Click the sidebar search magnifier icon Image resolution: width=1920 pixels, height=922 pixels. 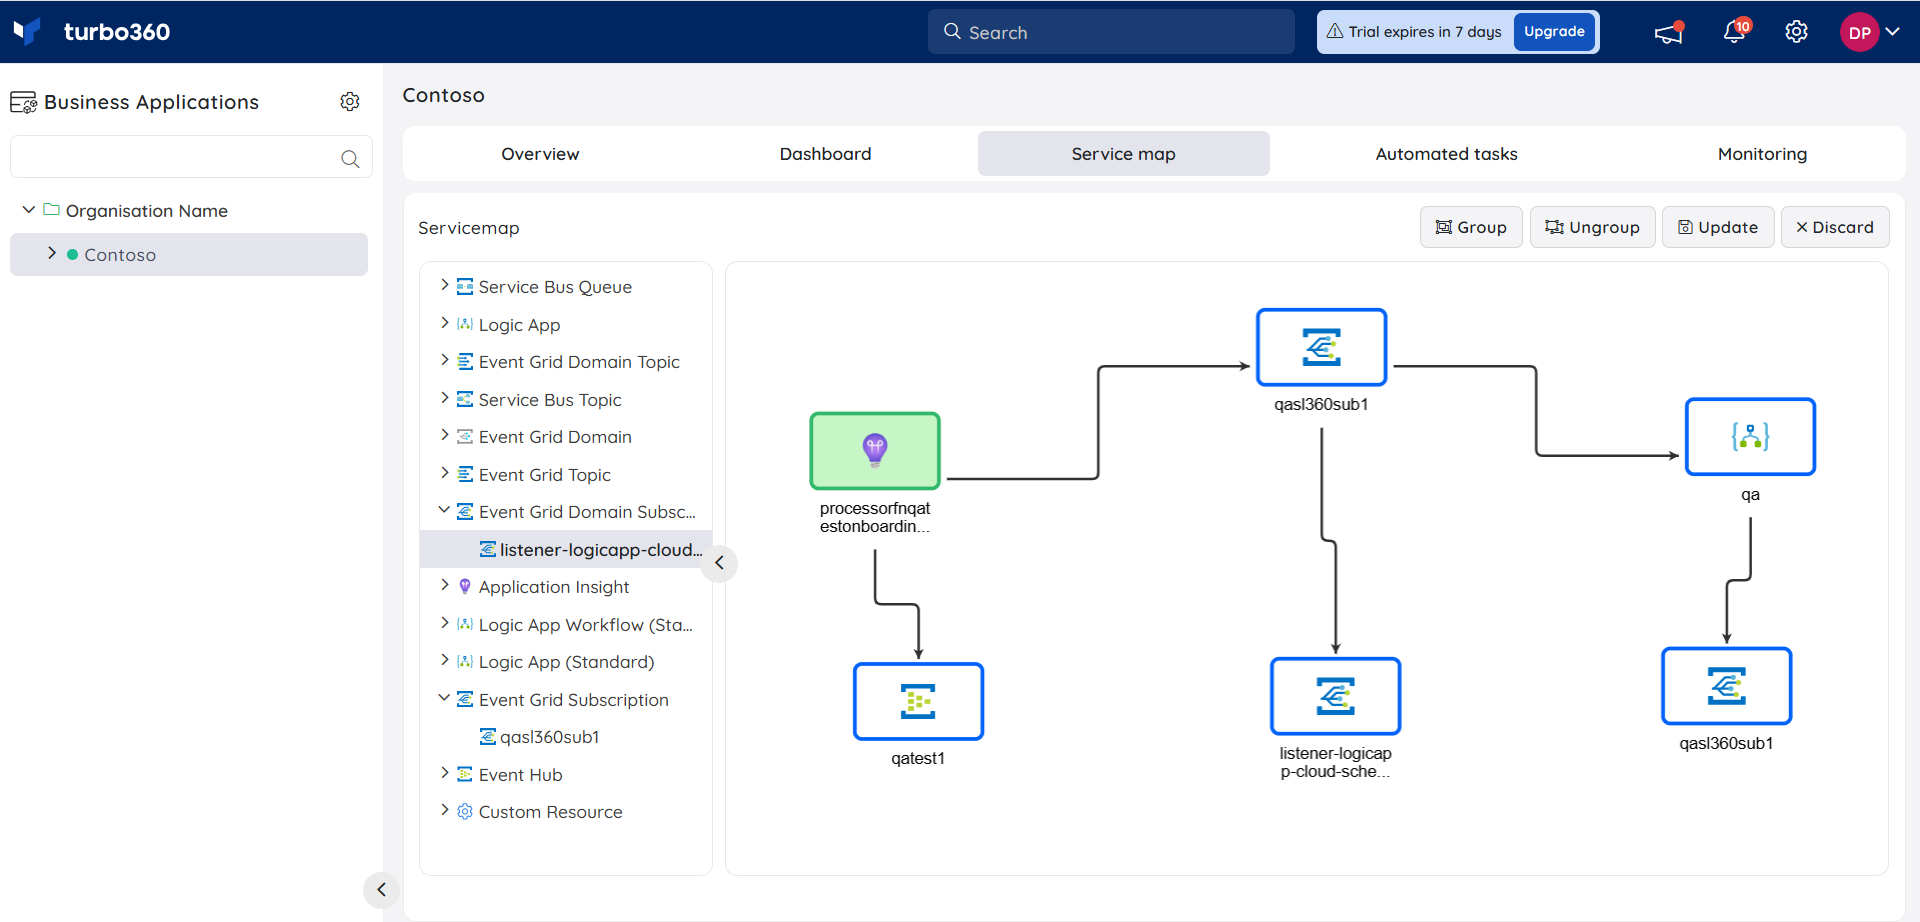pyautogui.click(x=350, y=158)
